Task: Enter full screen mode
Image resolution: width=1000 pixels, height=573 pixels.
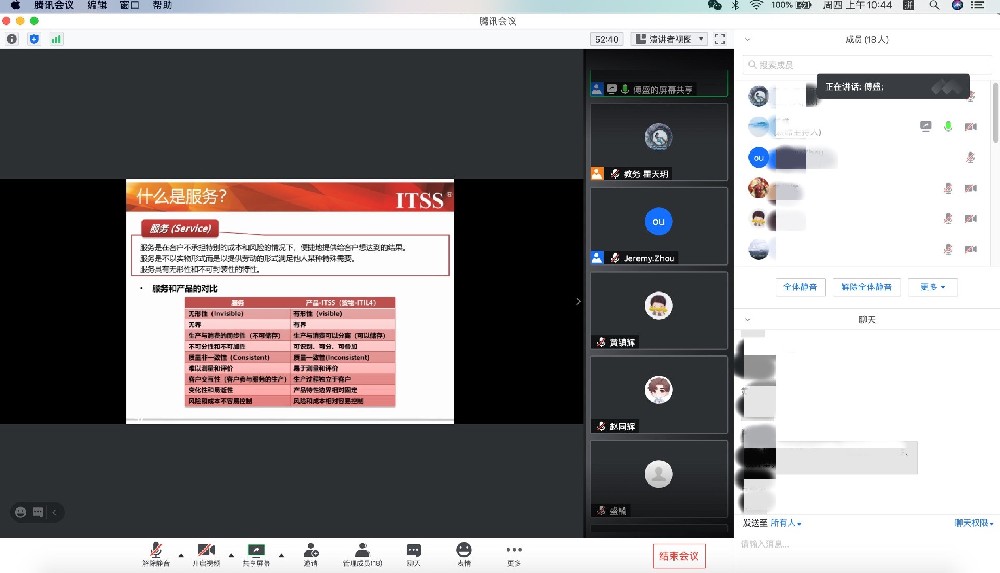Action: 720,39
